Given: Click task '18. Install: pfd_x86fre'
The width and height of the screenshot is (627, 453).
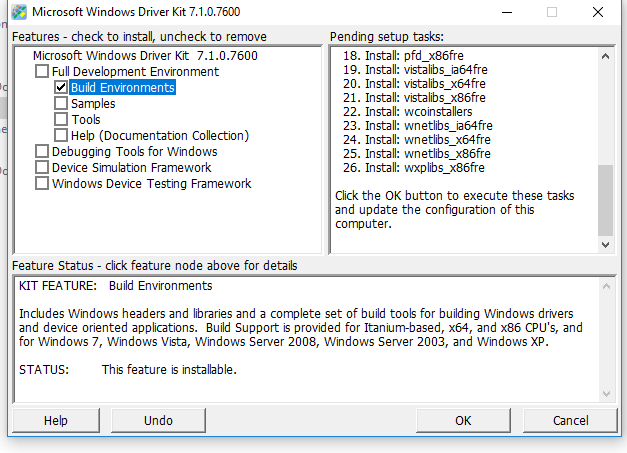Looking at the screenshot, I should (x=403, y=56).
